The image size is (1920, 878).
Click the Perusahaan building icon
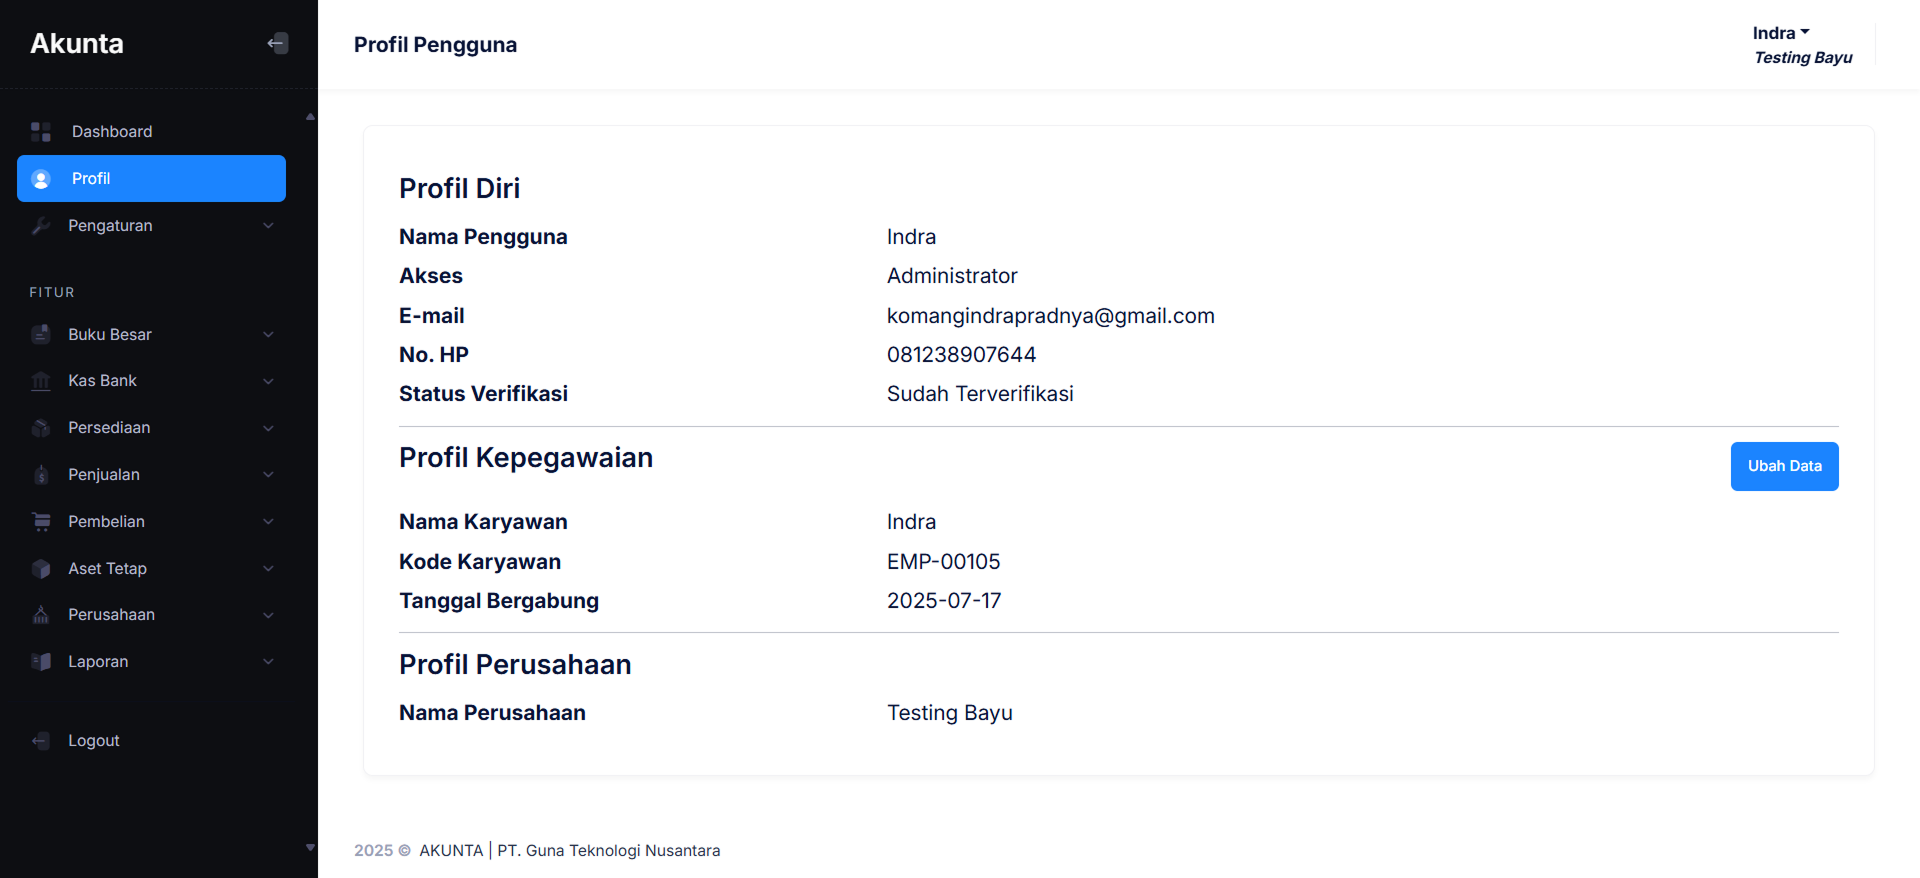[x=40, y=614]
